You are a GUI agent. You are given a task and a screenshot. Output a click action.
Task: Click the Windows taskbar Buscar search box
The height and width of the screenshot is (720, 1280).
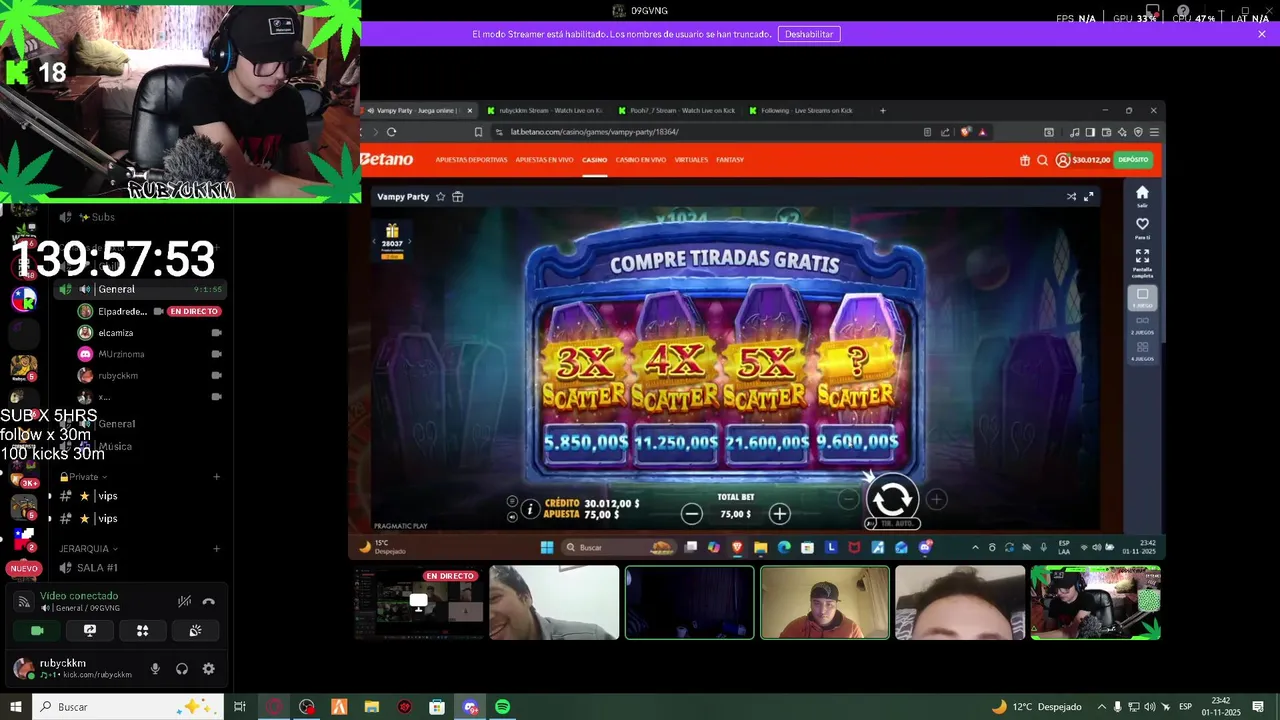coord(128,707)
